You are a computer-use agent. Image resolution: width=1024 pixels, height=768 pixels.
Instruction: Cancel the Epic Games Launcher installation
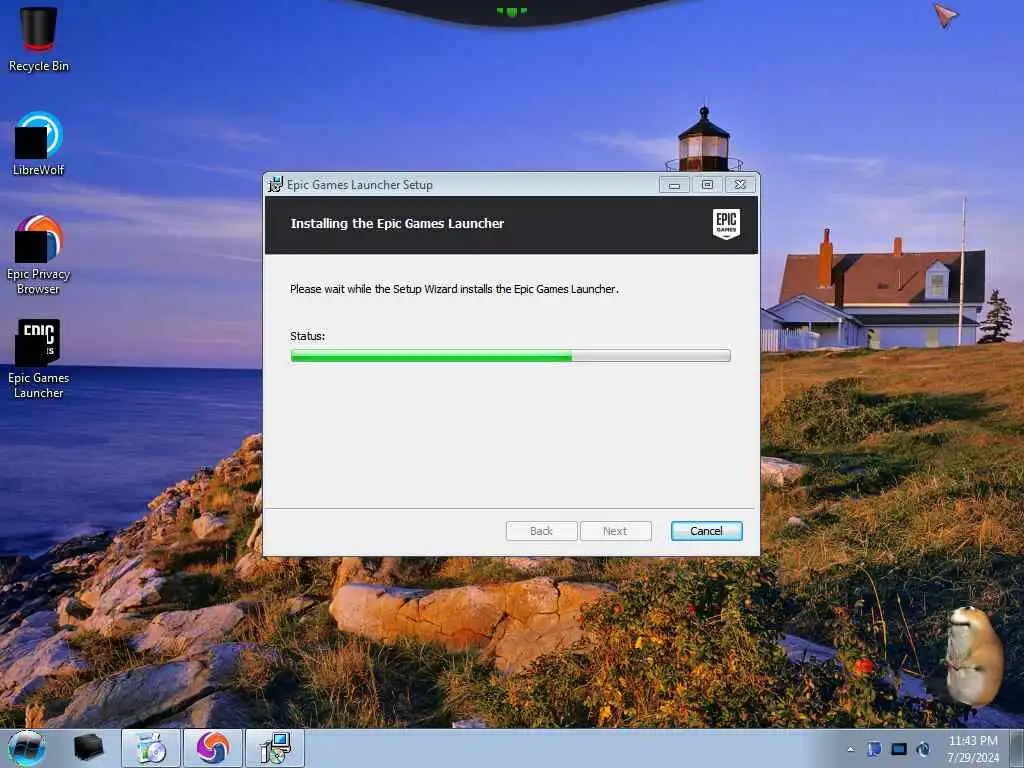point(706,531)
